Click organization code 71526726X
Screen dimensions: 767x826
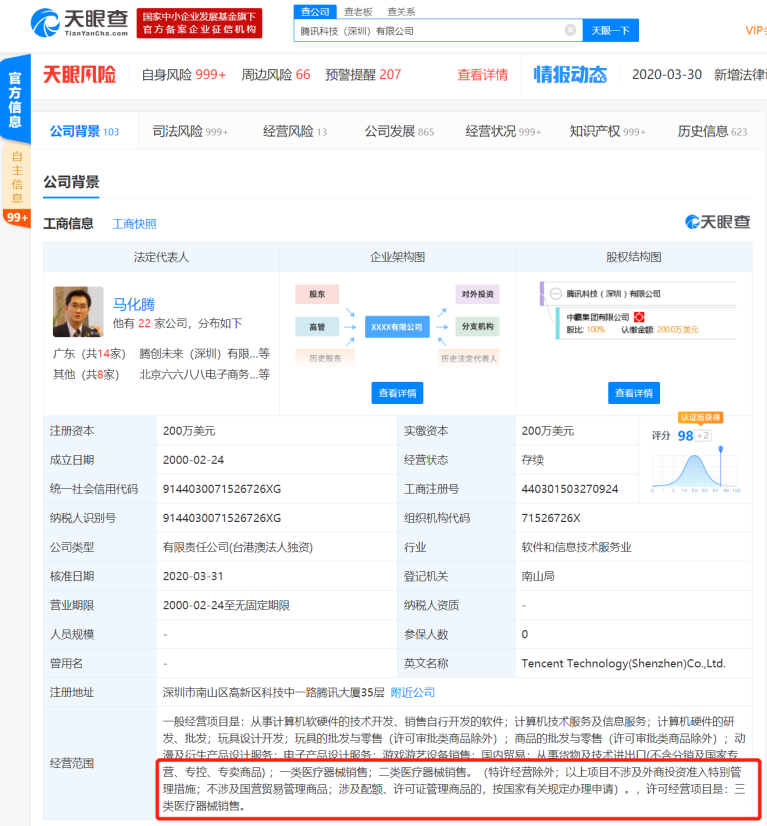pos(550,518)
